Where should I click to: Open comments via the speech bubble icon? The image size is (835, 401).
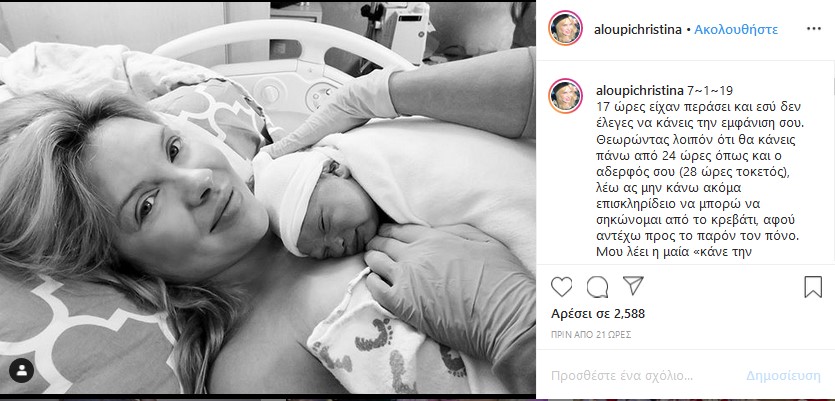tap(597, 287)
